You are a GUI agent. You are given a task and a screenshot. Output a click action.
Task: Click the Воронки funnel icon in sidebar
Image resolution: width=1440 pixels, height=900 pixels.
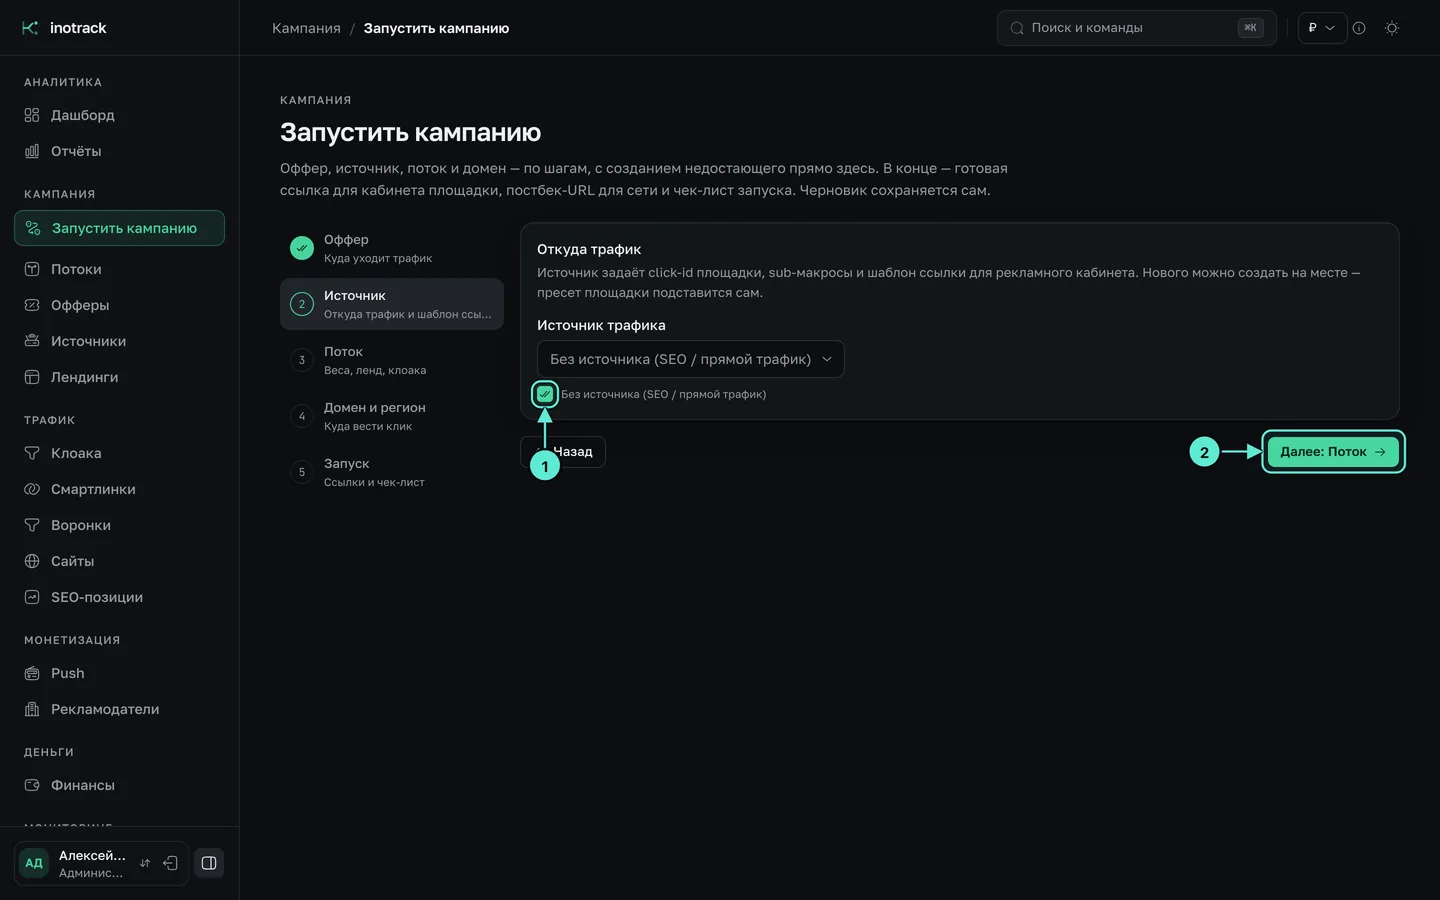click(x=32, y=525)
